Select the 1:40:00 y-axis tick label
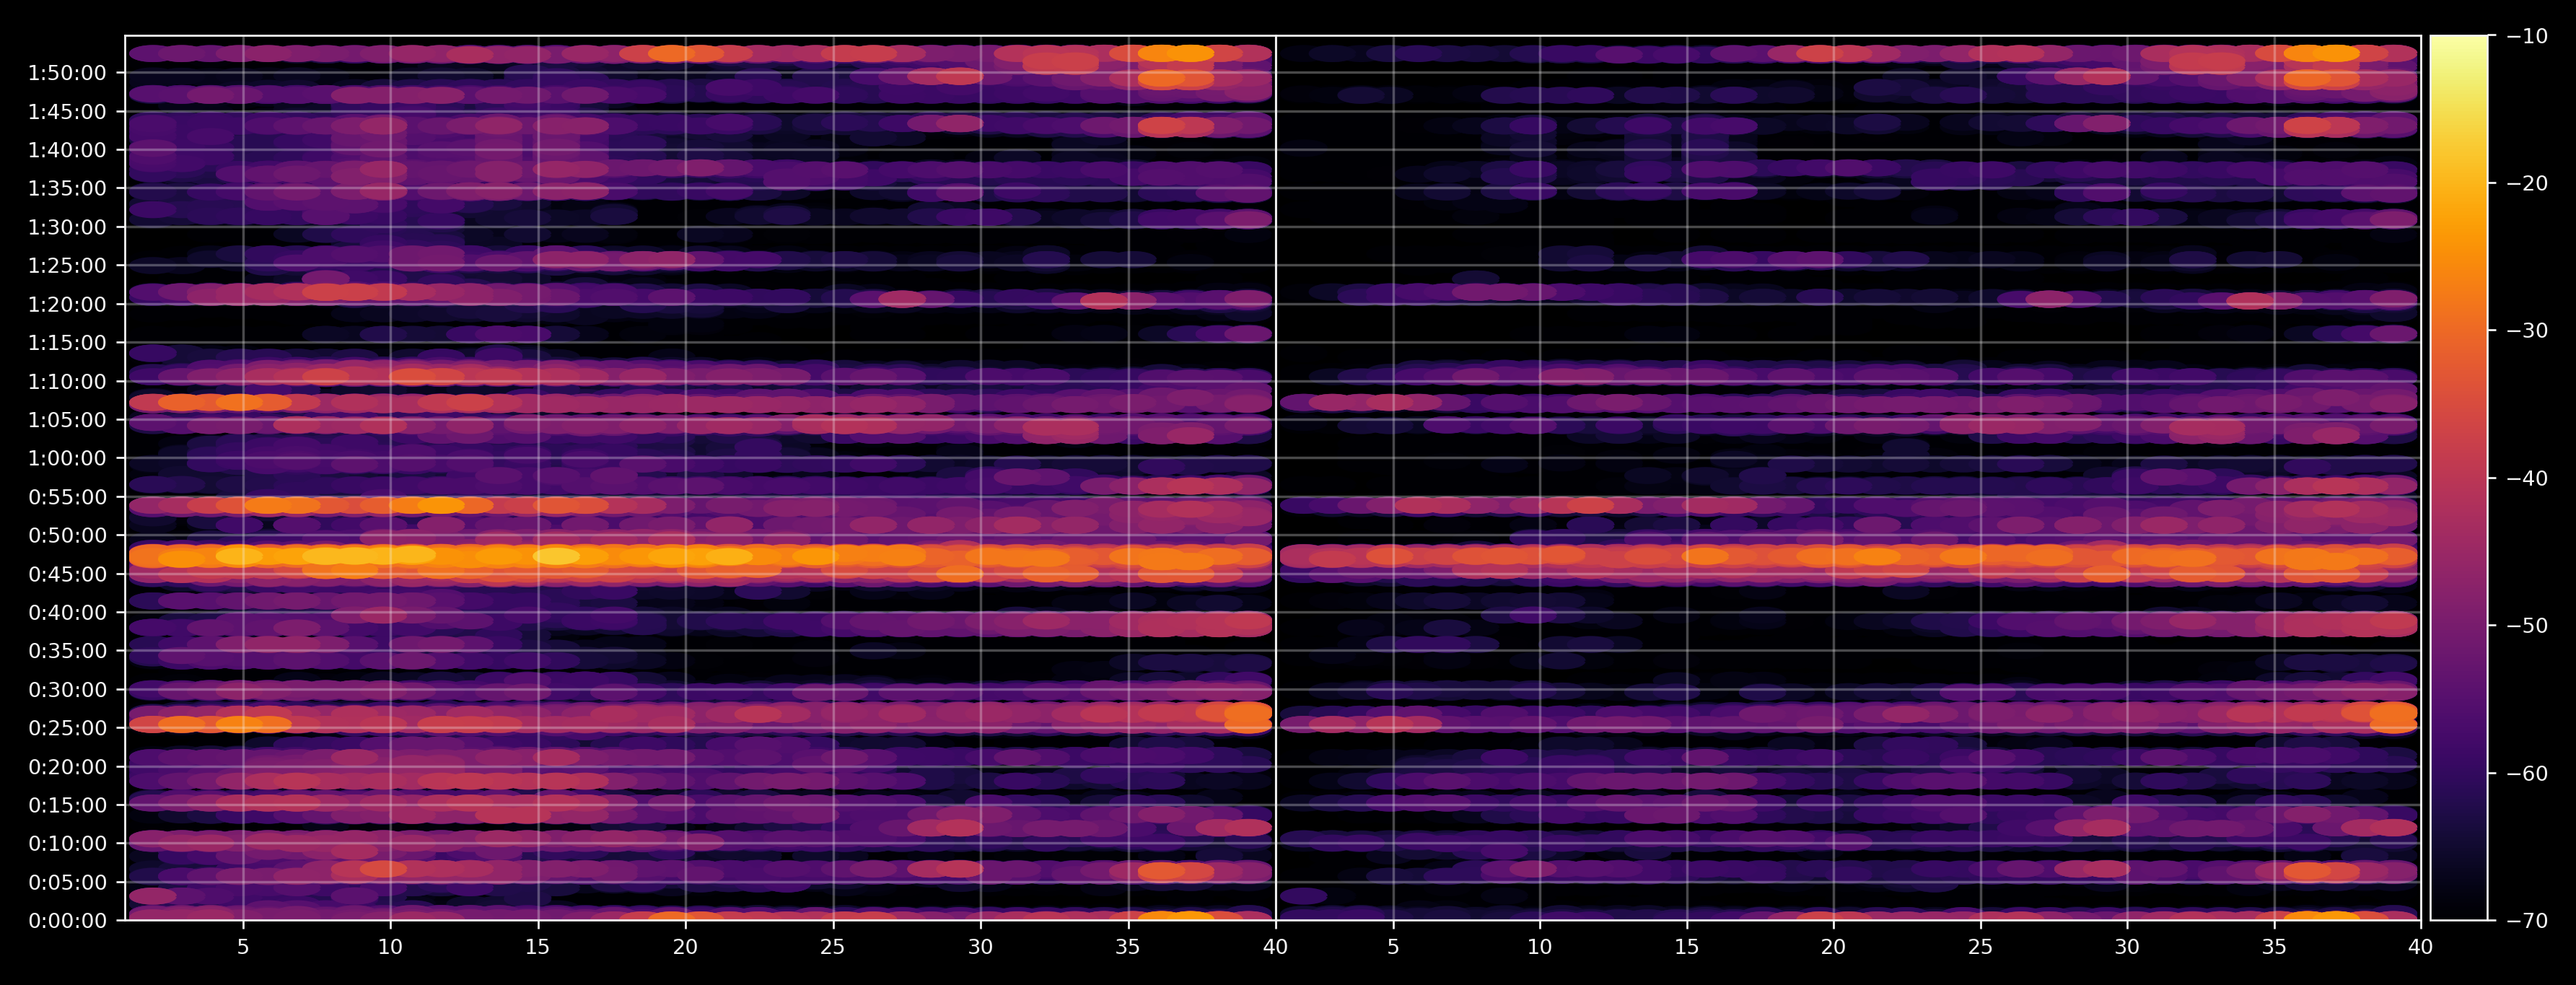Screen dimensions: 2576x985 [67, 151]
